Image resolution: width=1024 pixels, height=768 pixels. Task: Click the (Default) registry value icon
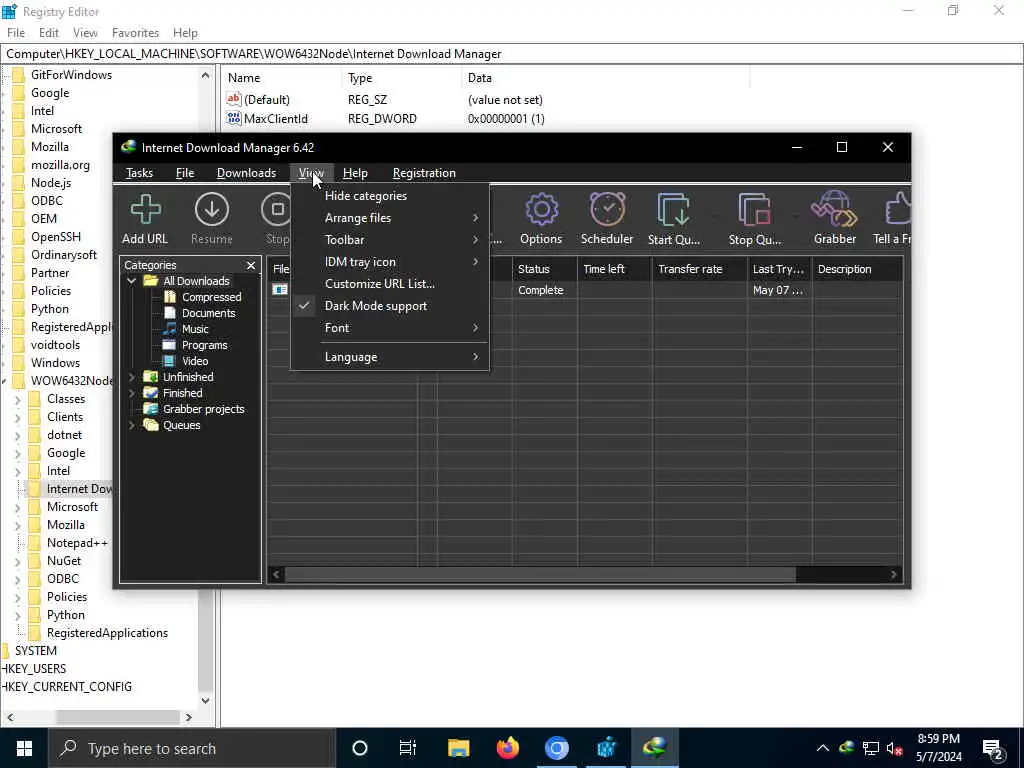click(234, 99)
